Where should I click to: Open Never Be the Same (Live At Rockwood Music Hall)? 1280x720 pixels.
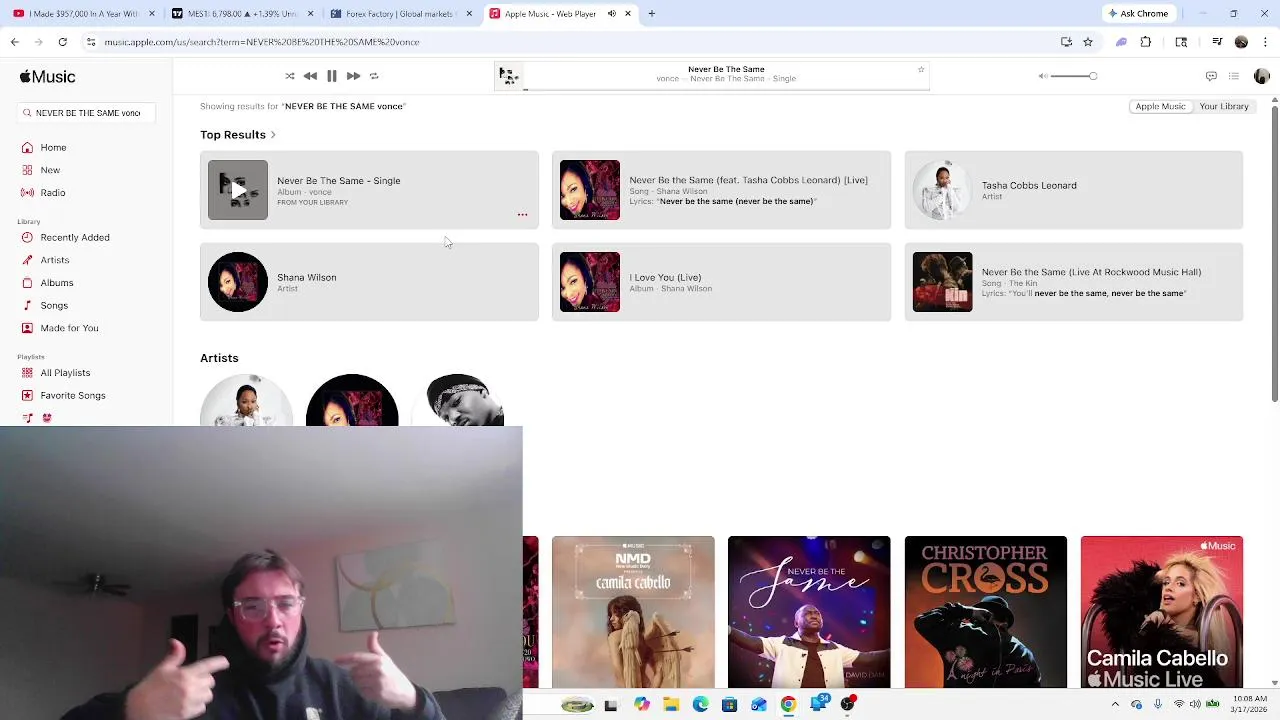tap(1073, 282)
